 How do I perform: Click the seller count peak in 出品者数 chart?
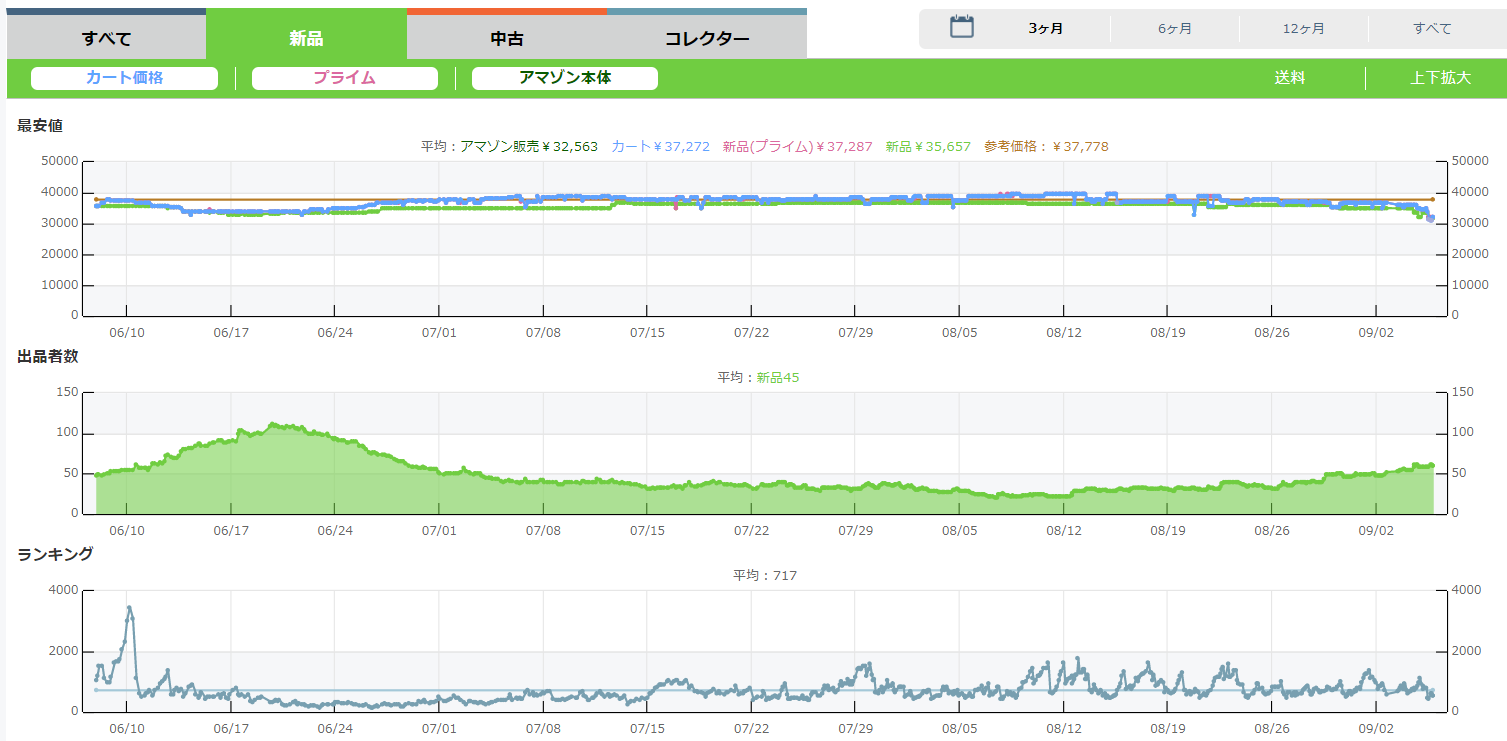[274, 425]
